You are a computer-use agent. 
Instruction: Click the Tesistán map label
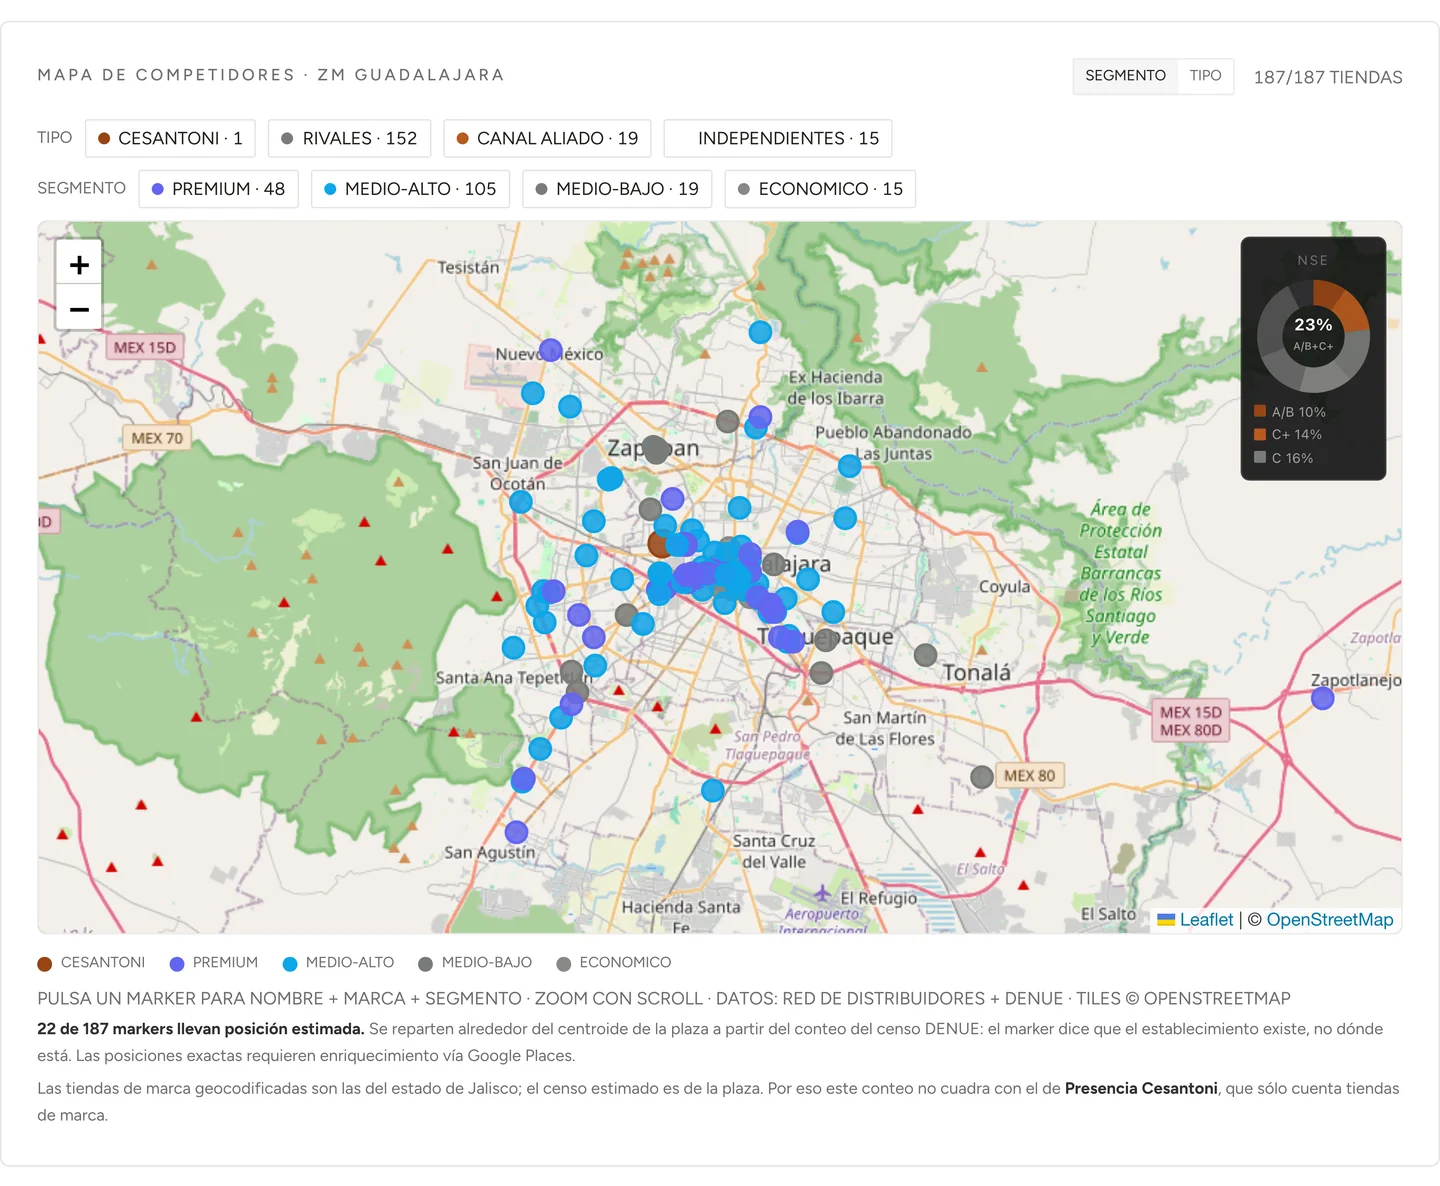pyautogui.click(x=468, y=267)
